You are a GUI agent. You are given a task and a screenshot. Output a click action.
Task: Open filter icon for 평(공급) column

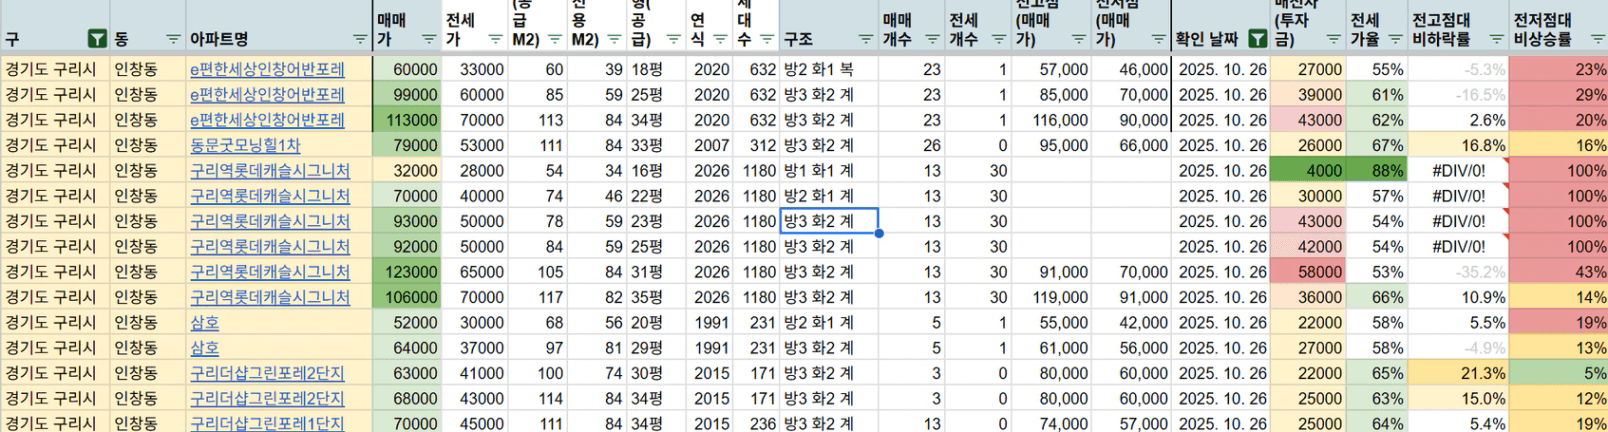coord(674,40)
